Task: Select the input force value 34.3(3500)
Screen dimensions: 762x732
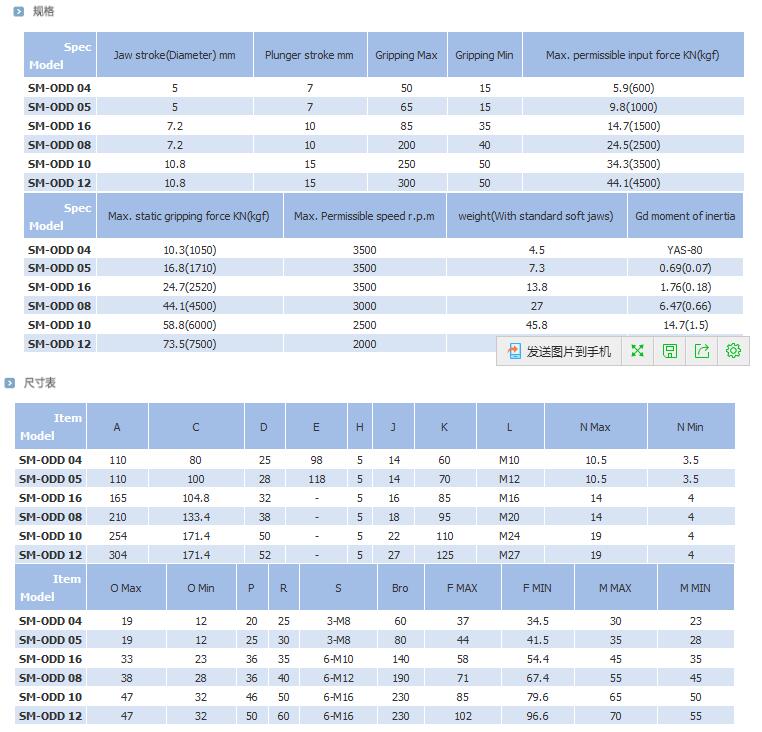Action: point(634,164)
